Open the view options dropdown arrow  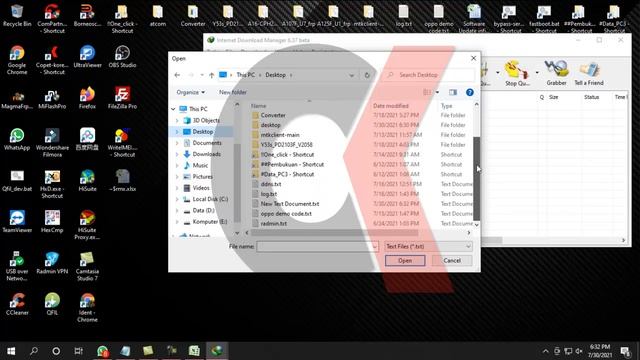point(438,92)
